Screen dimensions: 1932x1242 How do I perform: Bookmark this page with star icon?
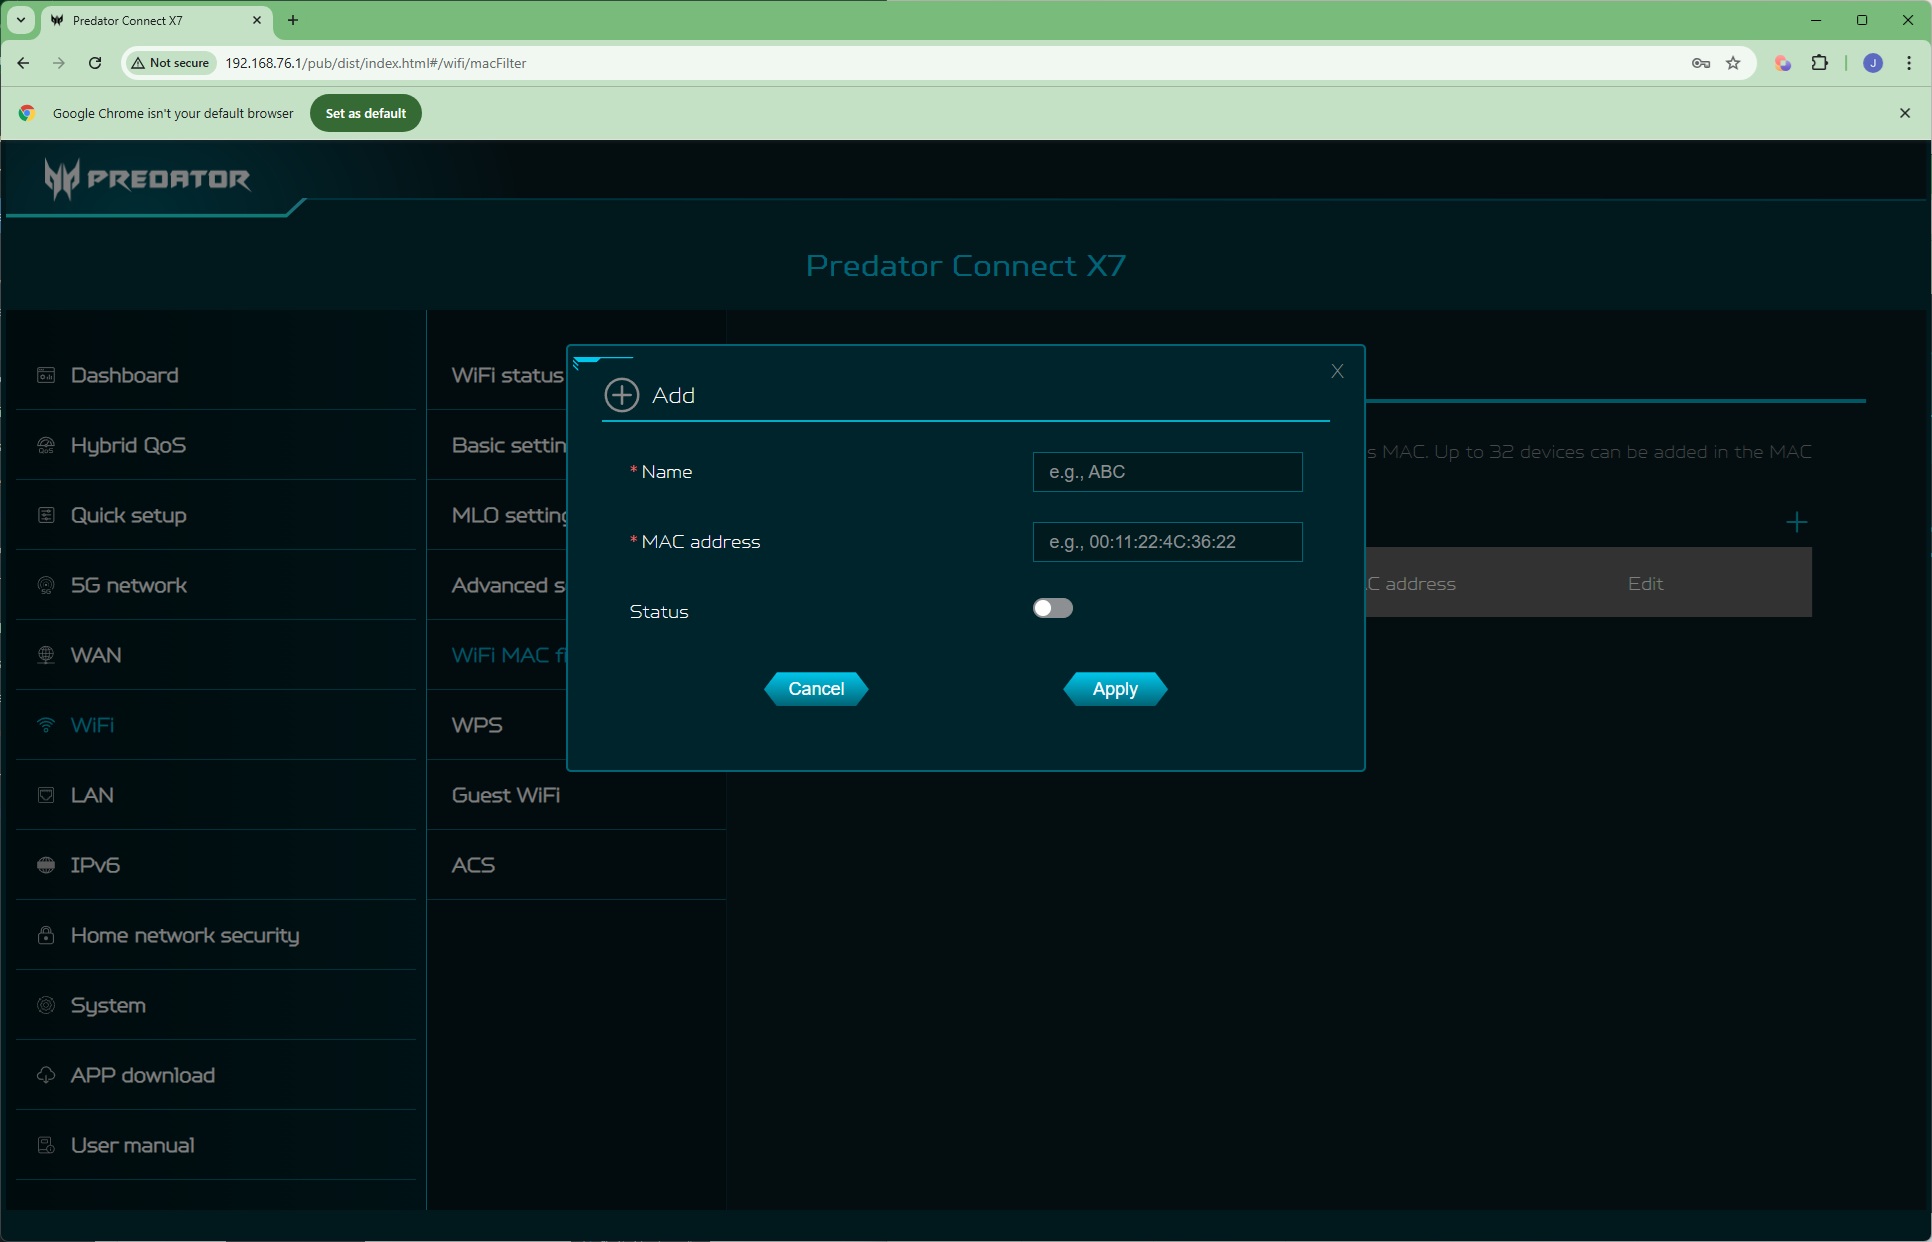(1733, 63)
